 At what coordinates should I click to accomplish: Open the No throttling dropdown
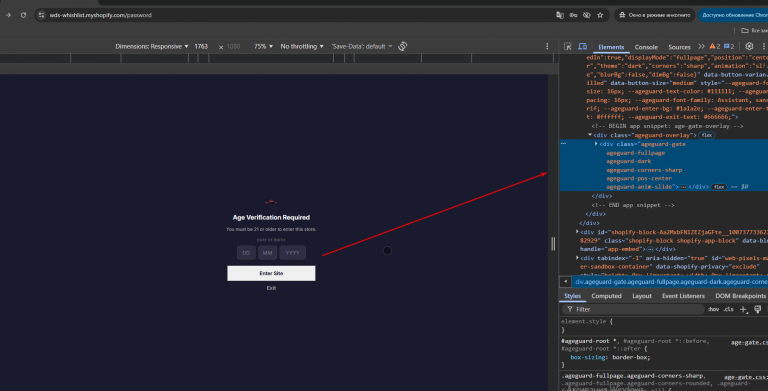coord(302,47)
